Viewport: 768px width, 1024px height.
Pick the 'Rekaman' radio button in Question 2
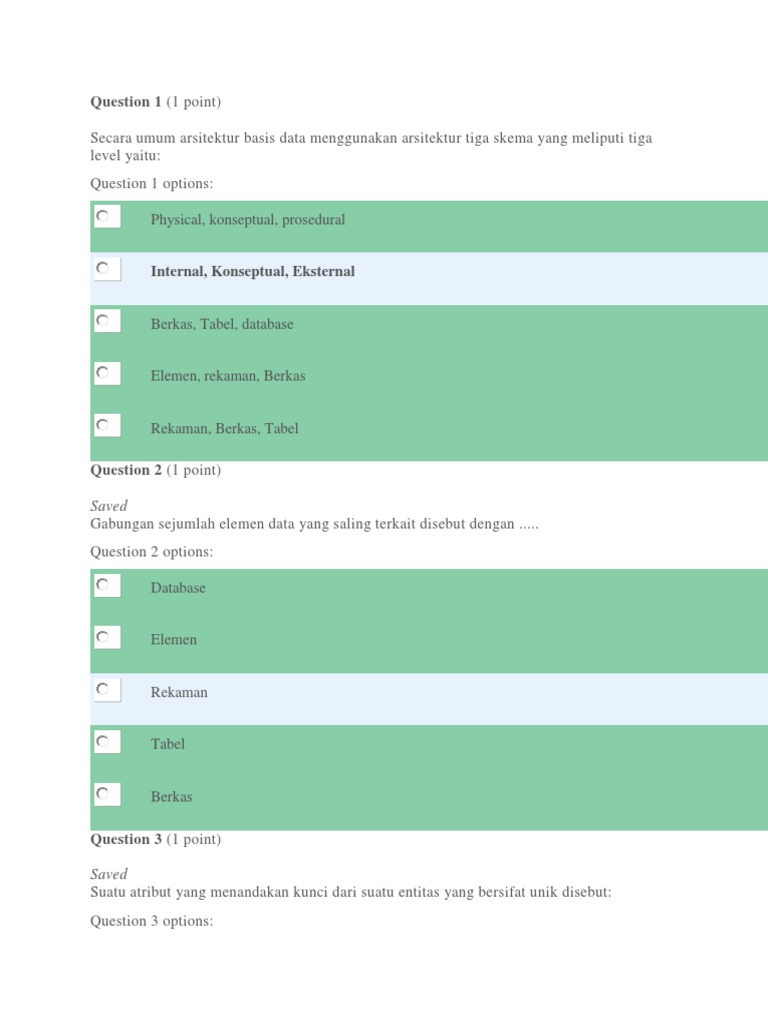103,689
